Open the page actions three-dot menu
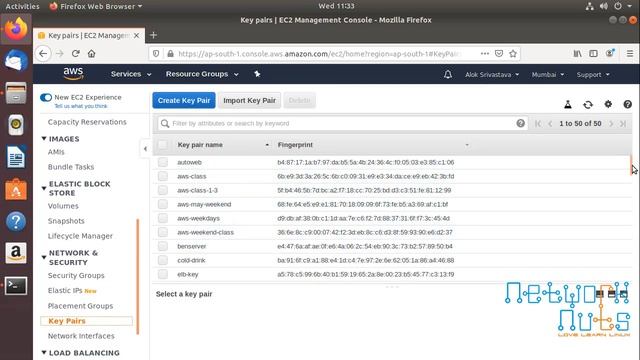The image size is (640, 360). click(x=484, y=53)
